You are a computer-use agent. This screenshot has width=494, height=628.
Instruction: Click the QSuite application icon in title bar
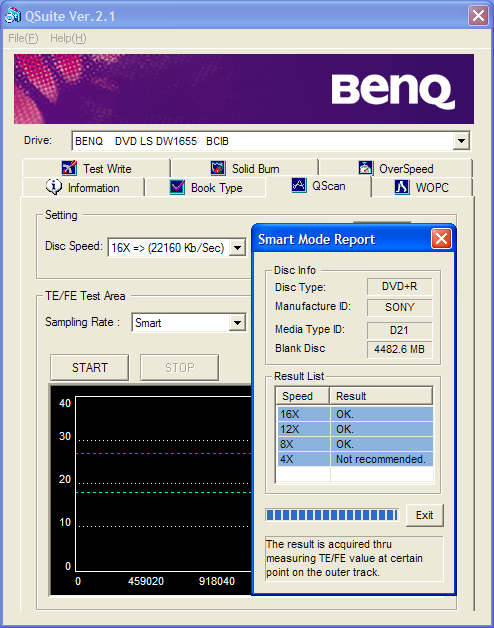coord(12,15)
